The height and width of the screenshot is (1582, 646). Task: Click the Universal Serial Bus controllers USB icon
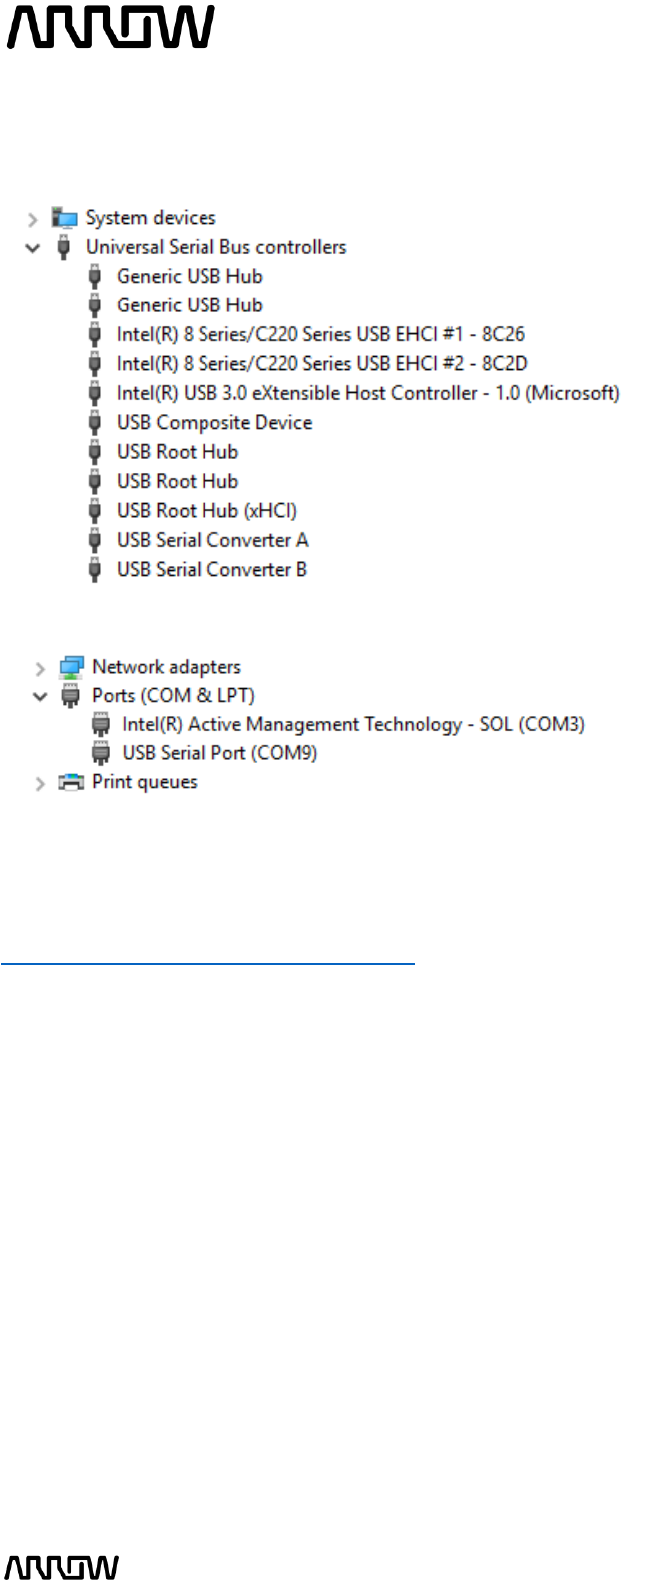pos(64,247)
